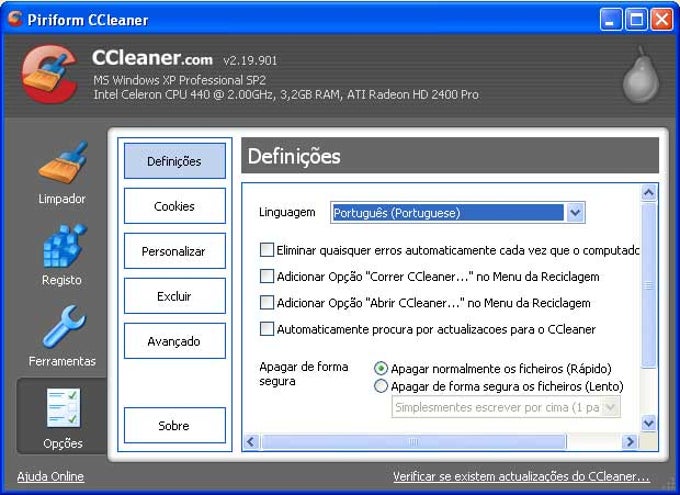This screenshot has width=680, height=495.
Task: Click the Definições panel heading
Action: tap(294, 157)
